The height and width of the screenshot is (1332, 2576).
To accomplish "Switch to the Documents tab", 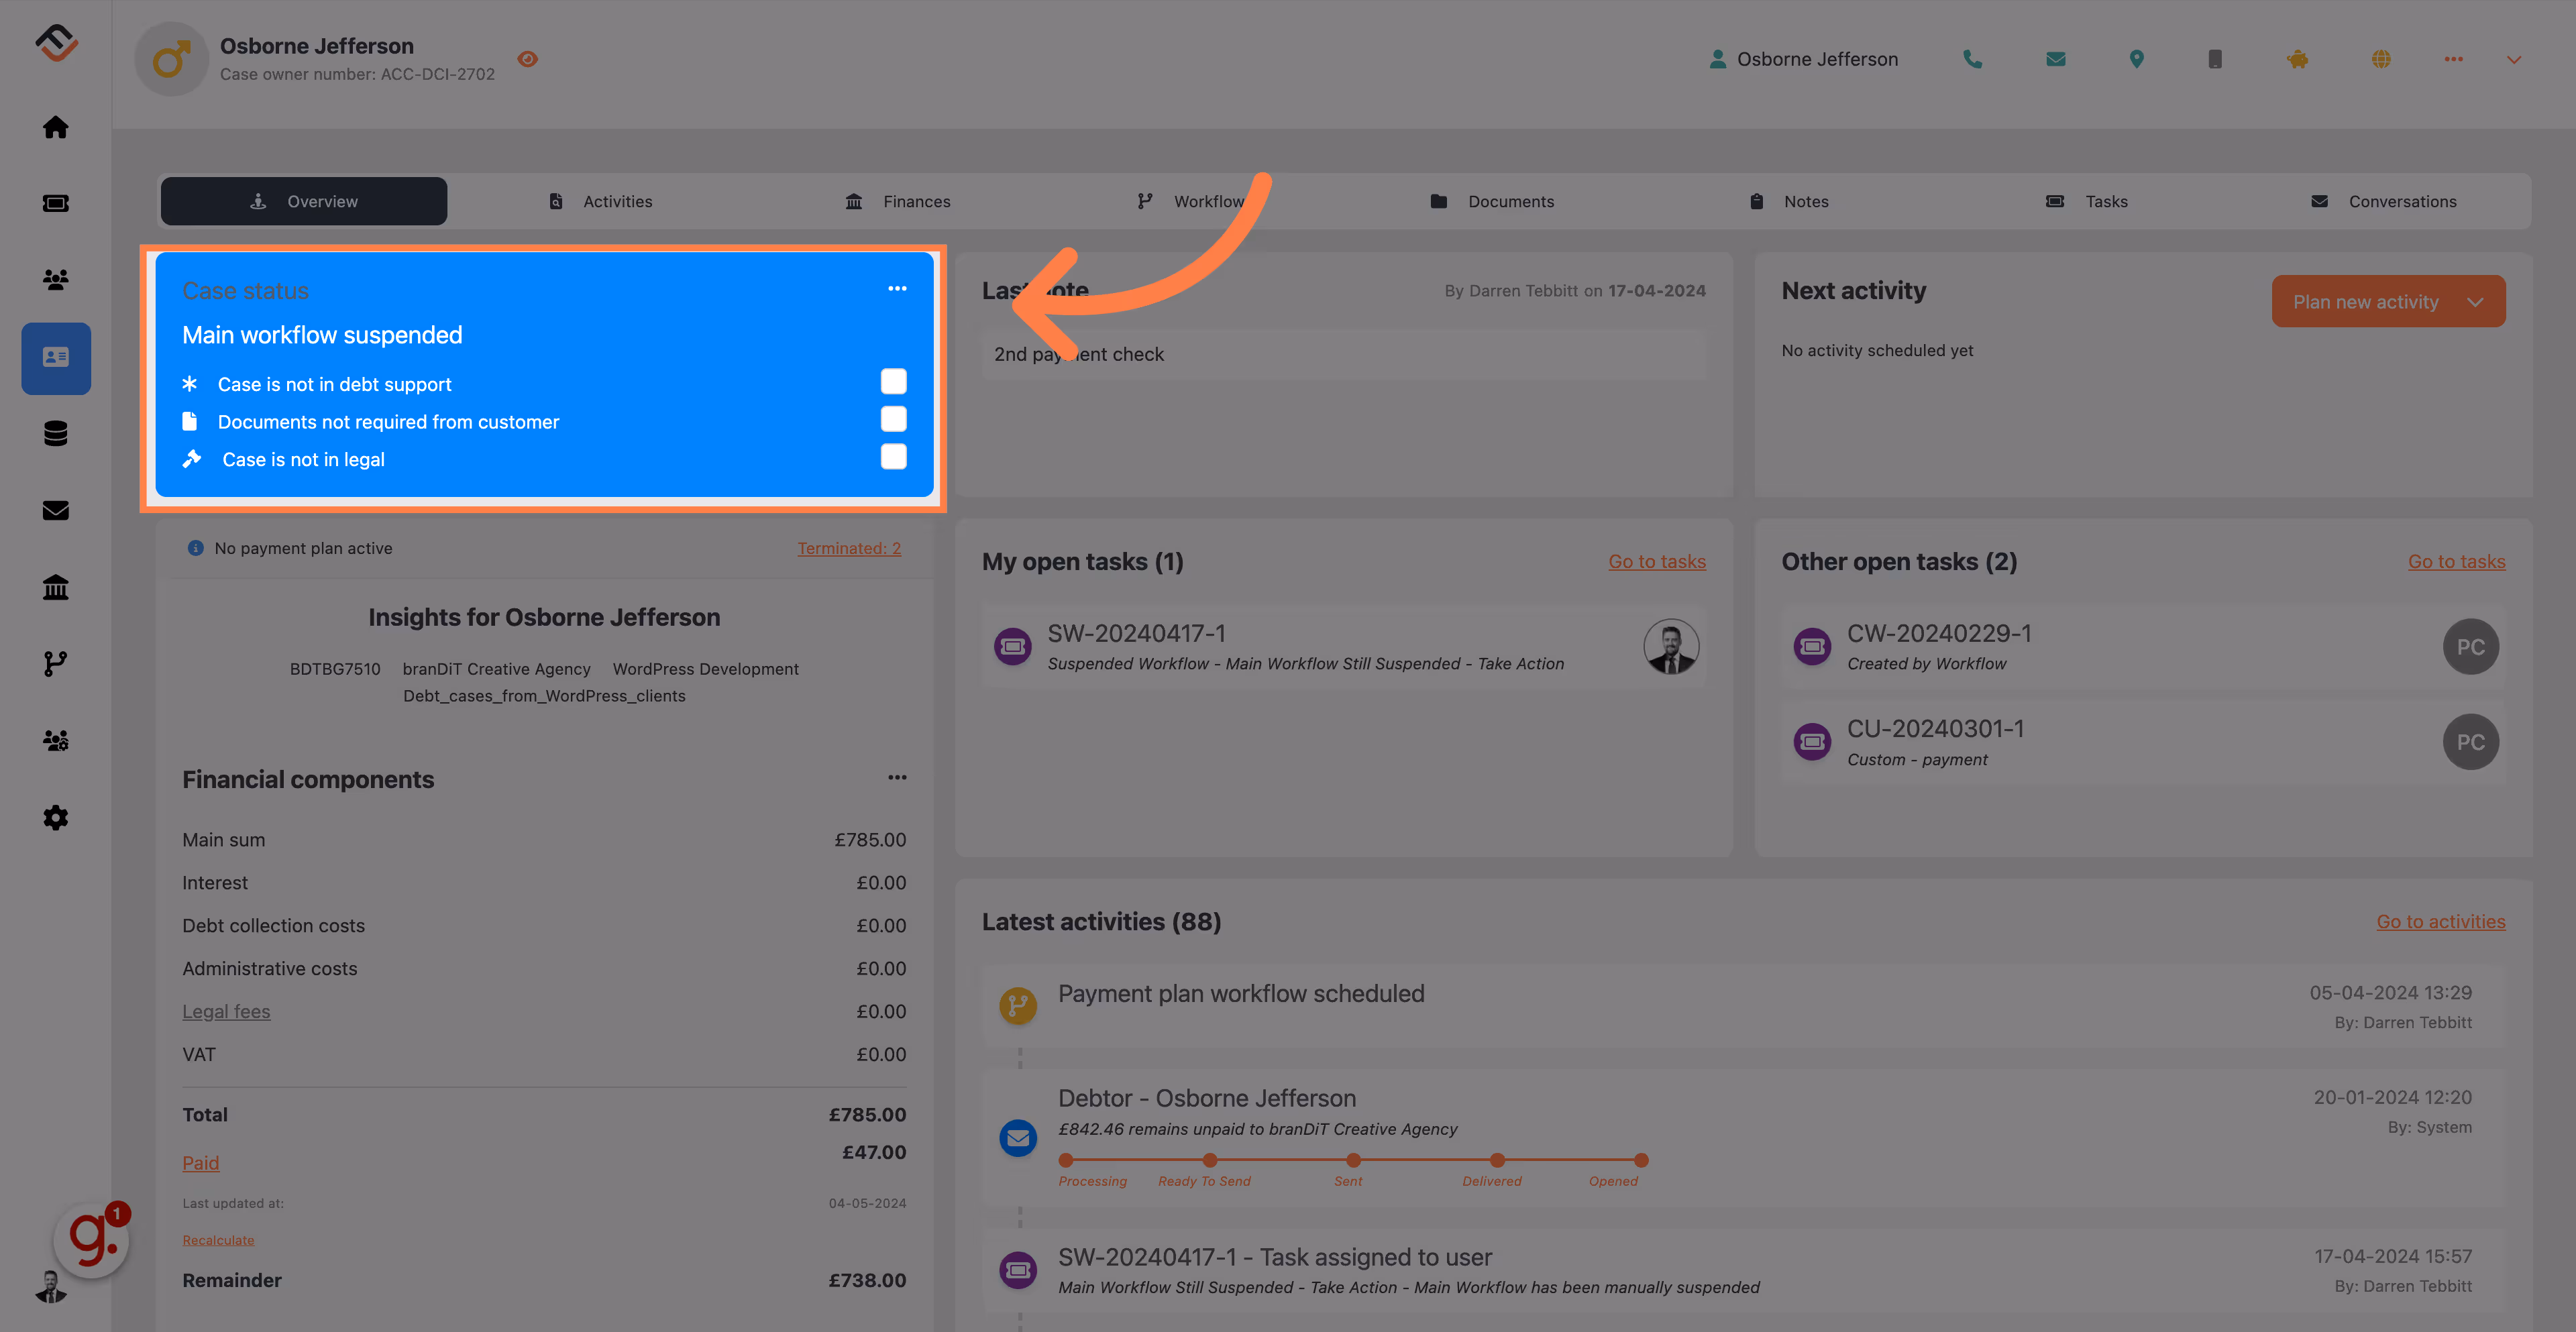I will (x=1492, y=201).
